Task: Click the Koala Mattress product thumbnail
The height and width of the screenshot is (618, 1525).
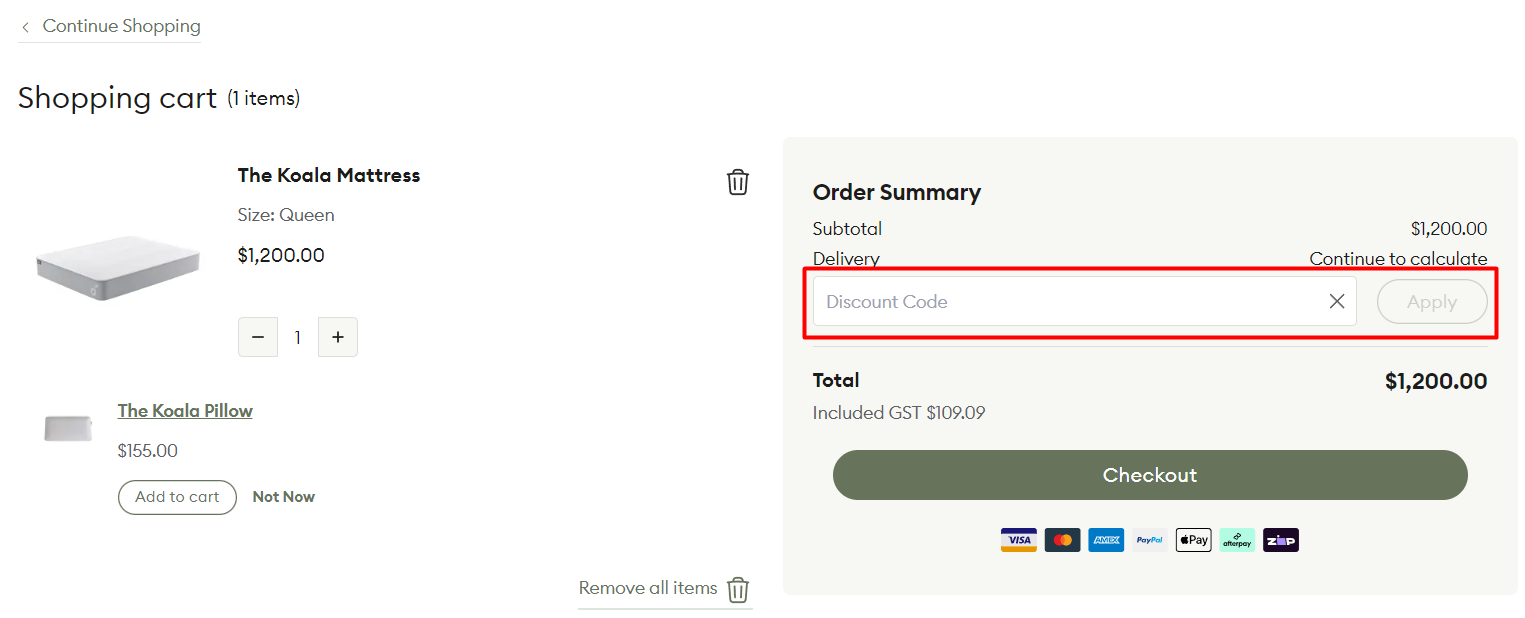Action: (117, 267)
